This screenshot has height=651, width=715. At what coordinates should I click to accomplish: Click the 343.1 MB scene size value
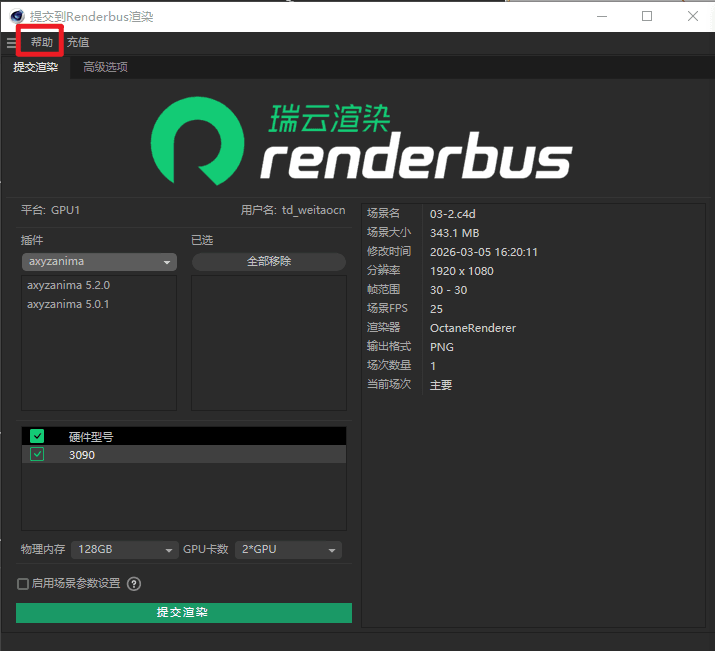(454, 233)
